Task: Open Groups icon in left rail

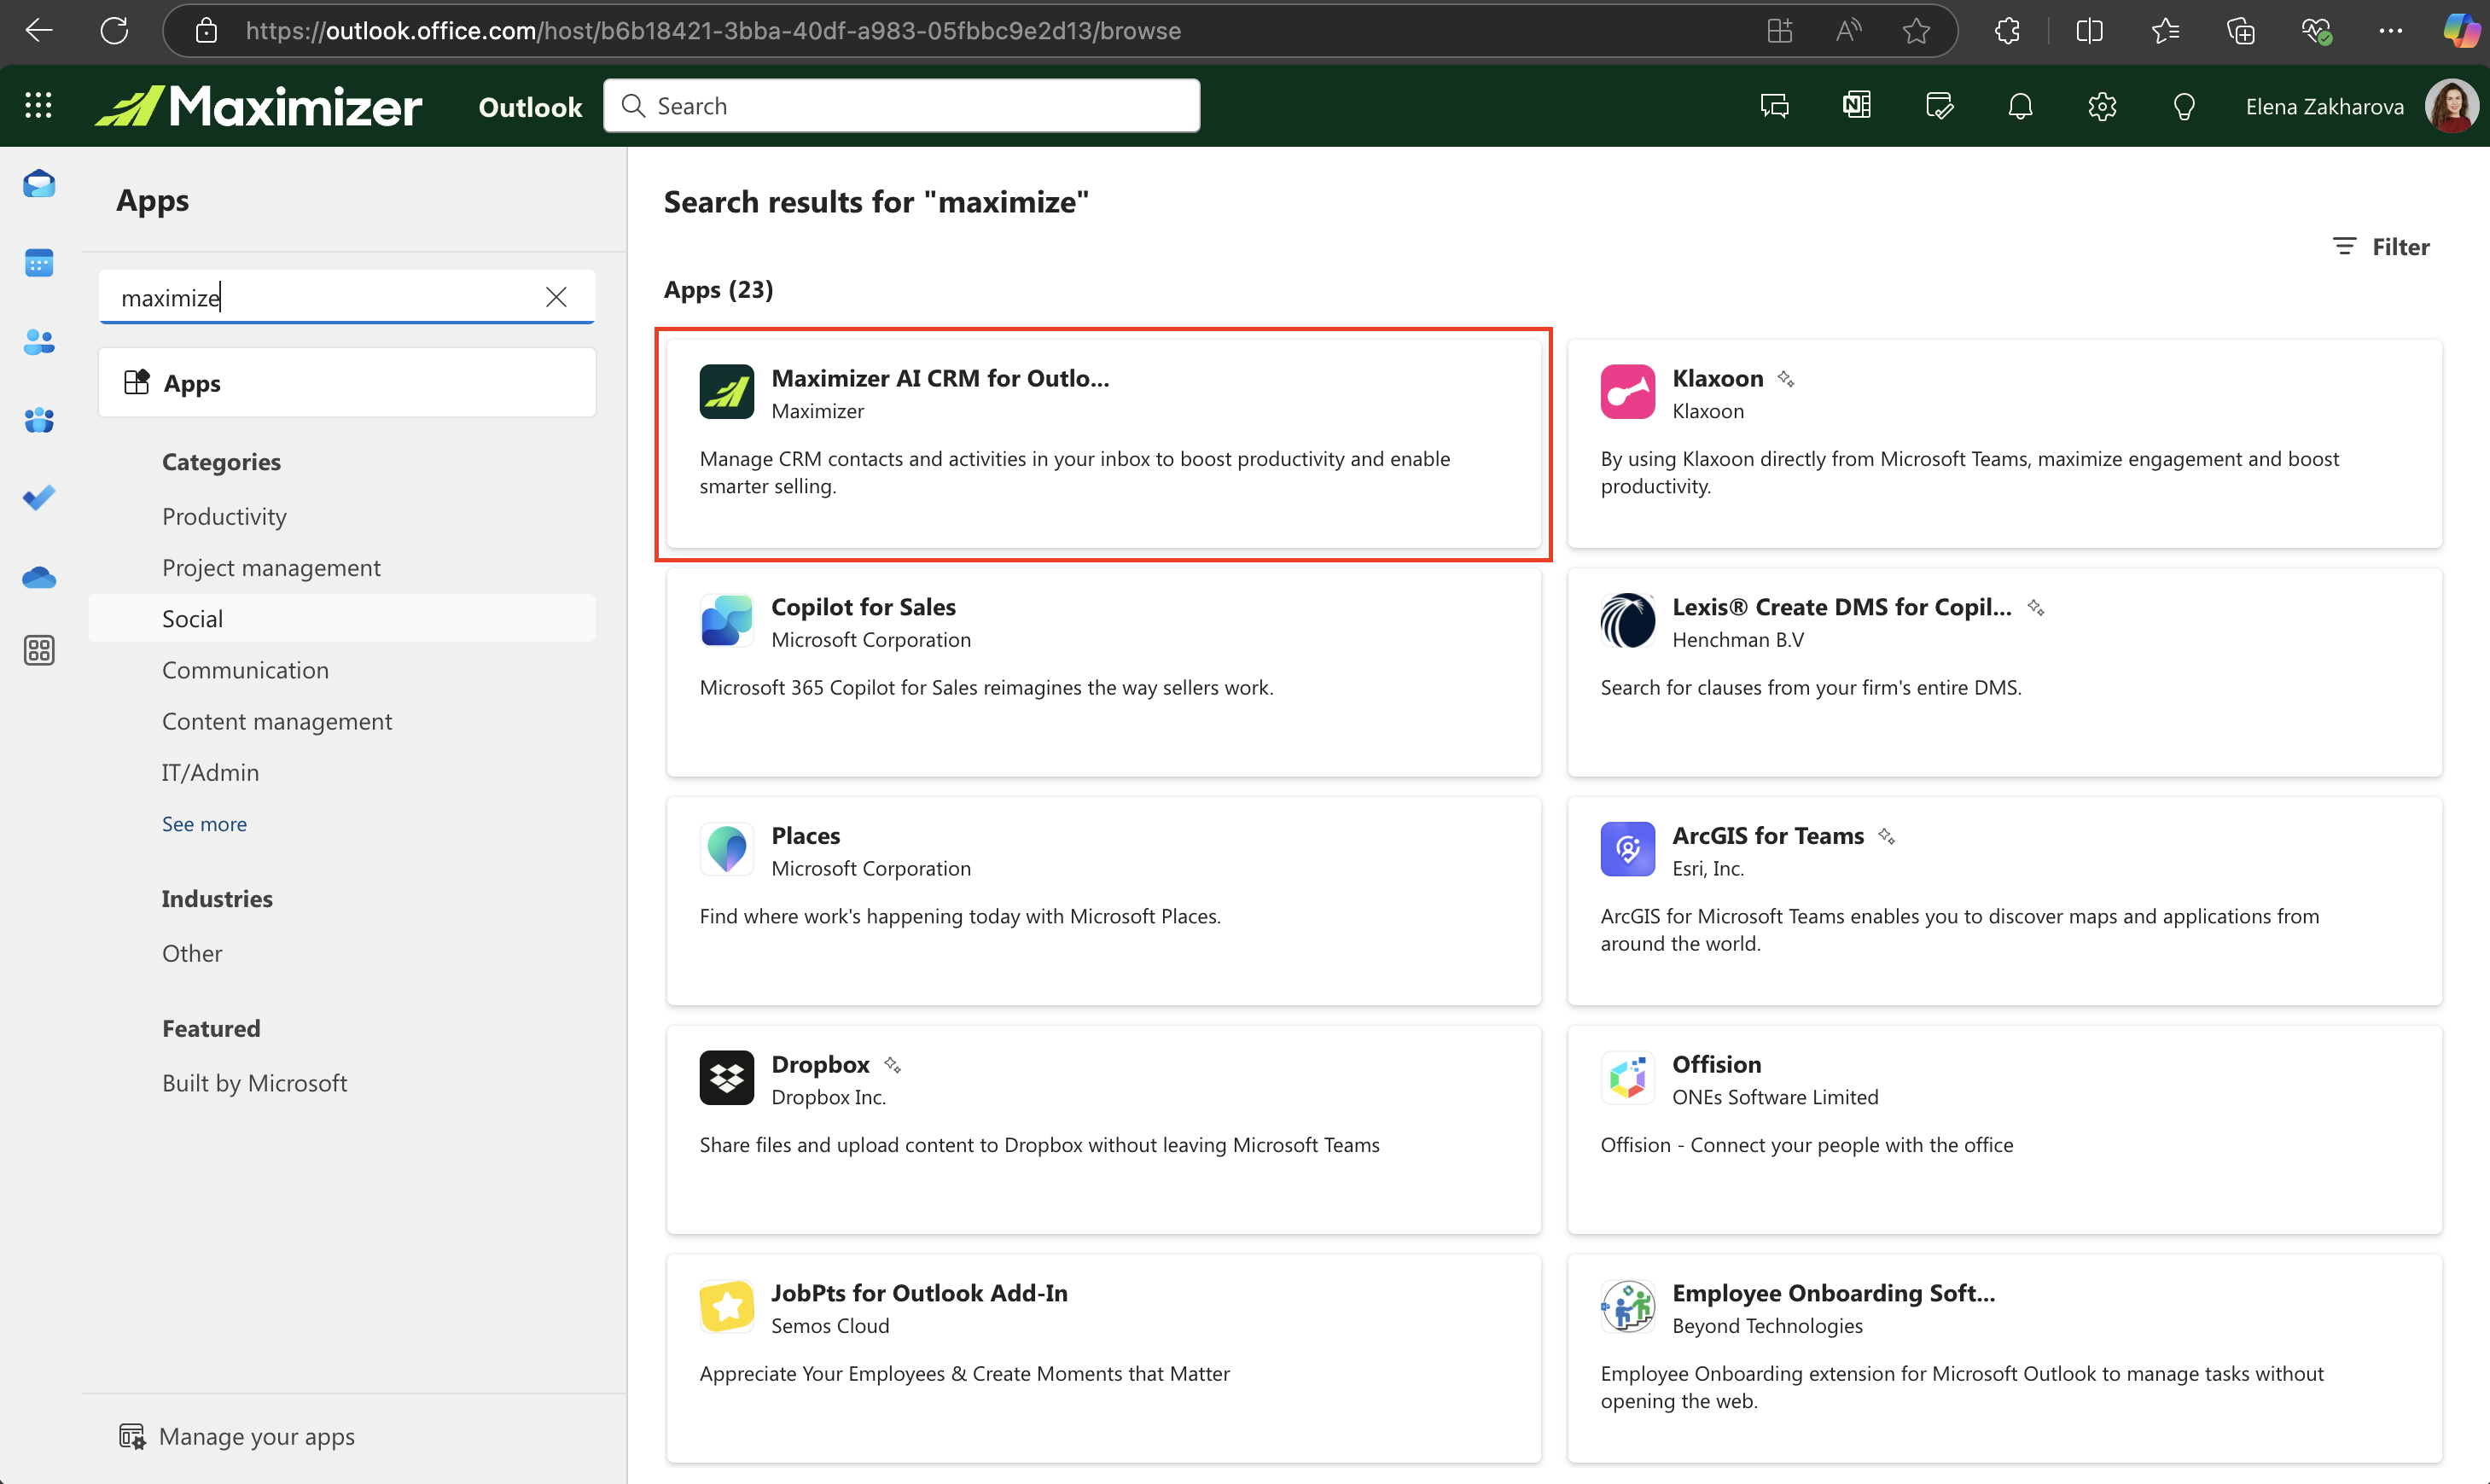Action: pyautogui.click(x=39, y=419)
